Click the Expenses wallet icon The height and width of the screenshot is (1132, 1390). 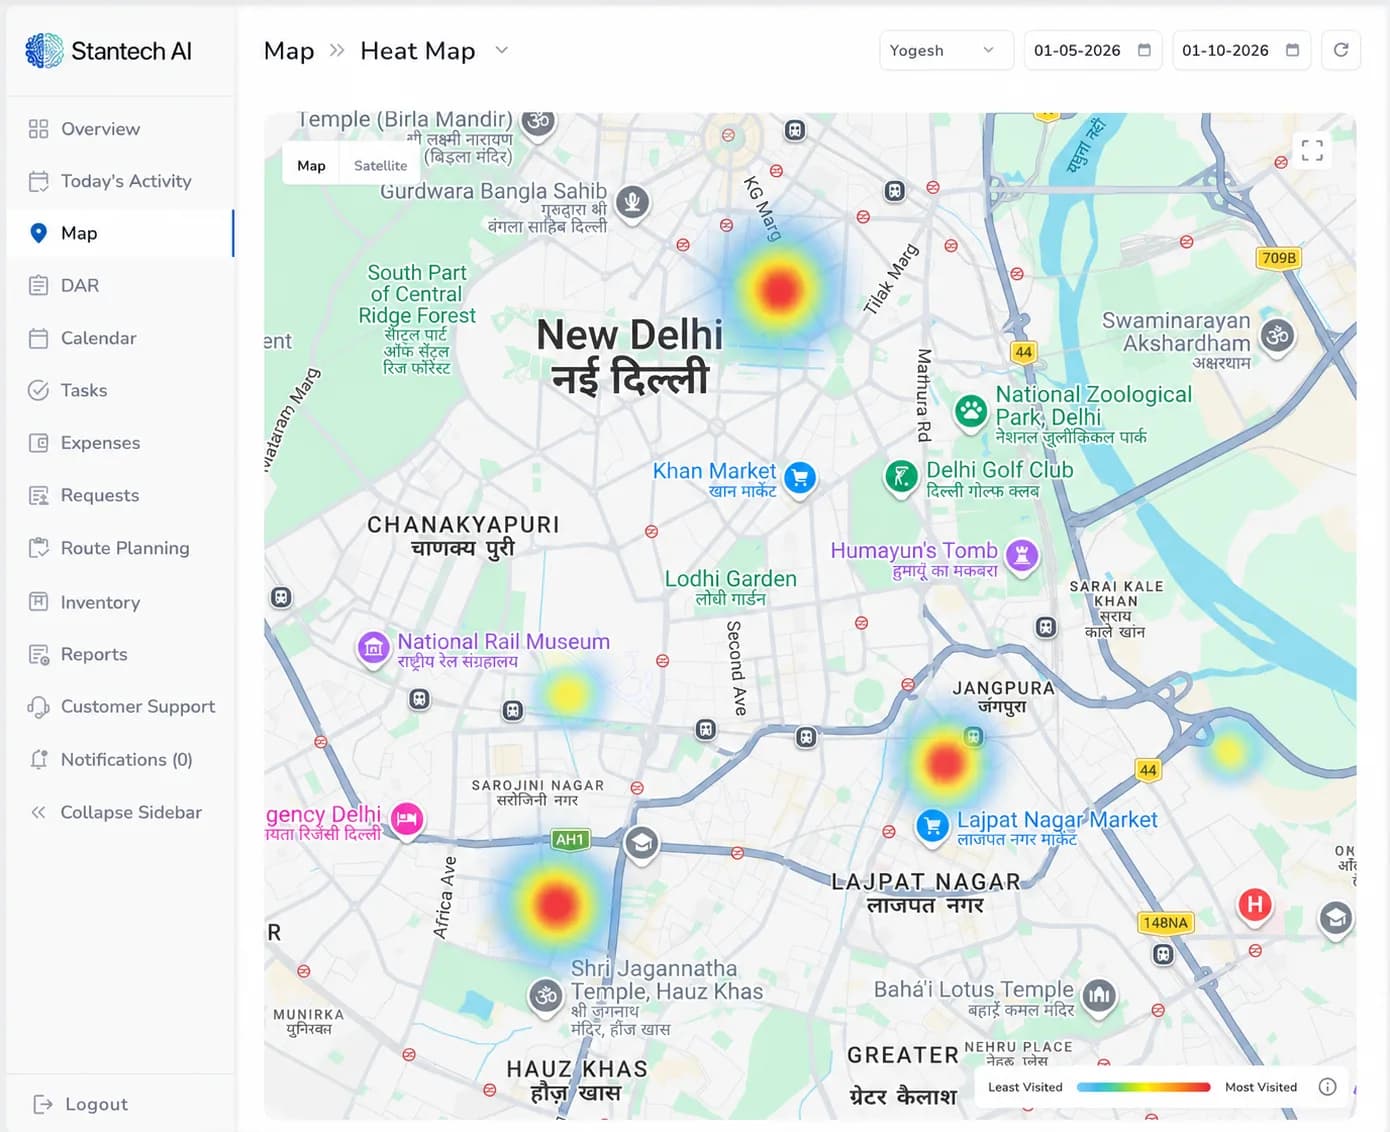(39, 443)
